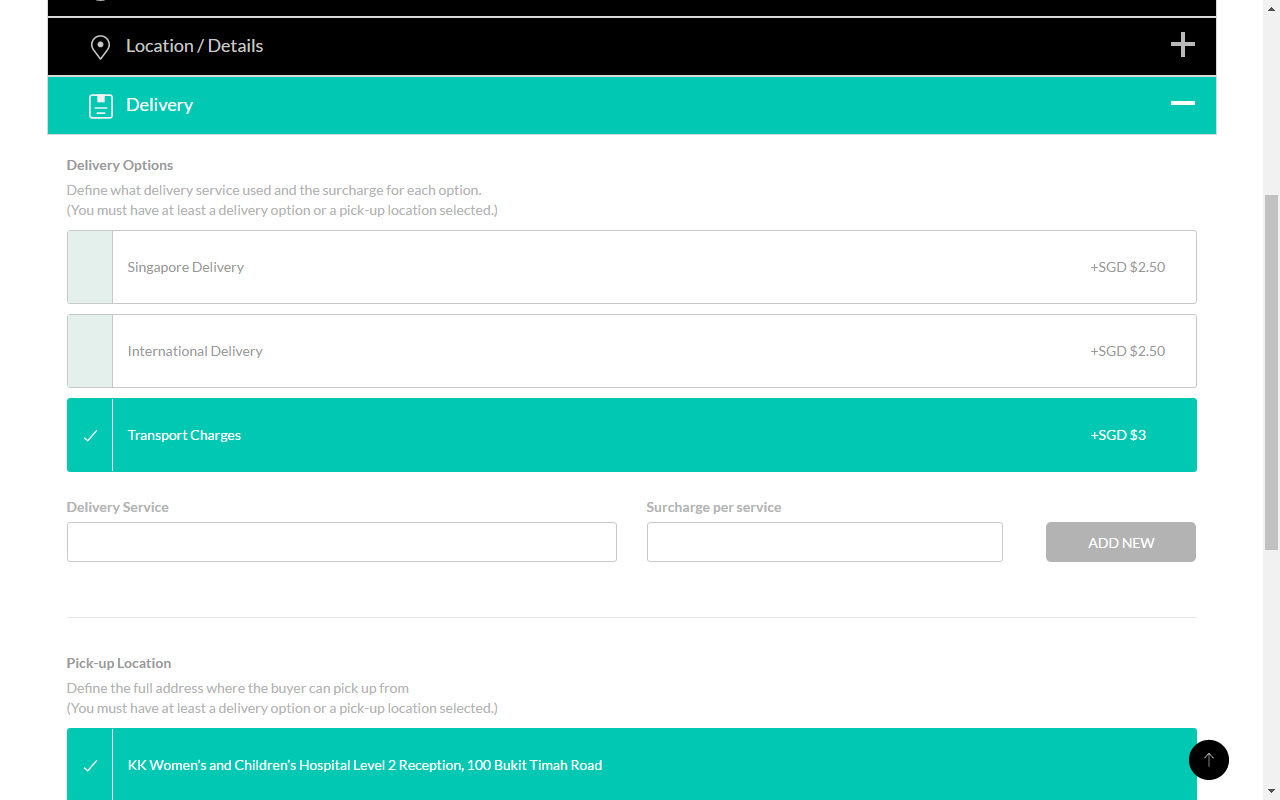This screenshot has height=800, width=1280.
Task: Click Singapore Delivery +SGD $2.50 price
Action: [x=1128, y=267]
